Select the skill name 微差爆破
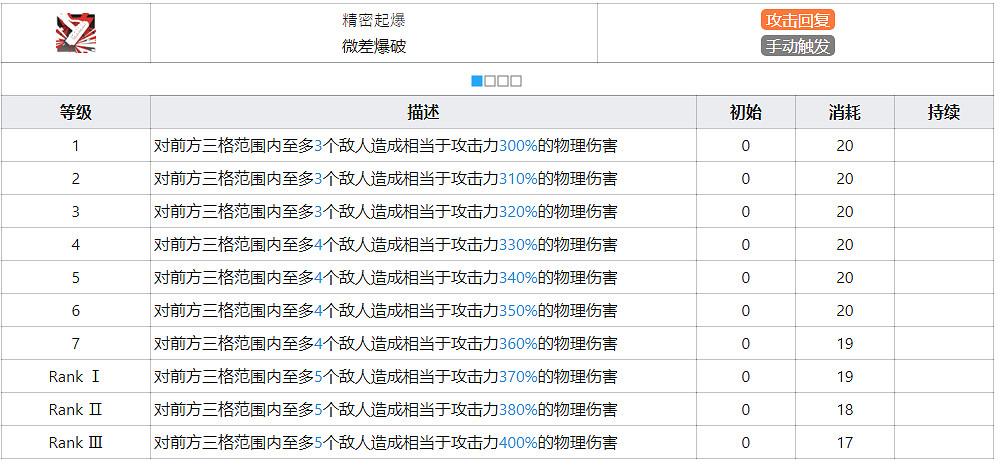The width and height of the screenshot is (1000, 465). (x=374, y=47)
